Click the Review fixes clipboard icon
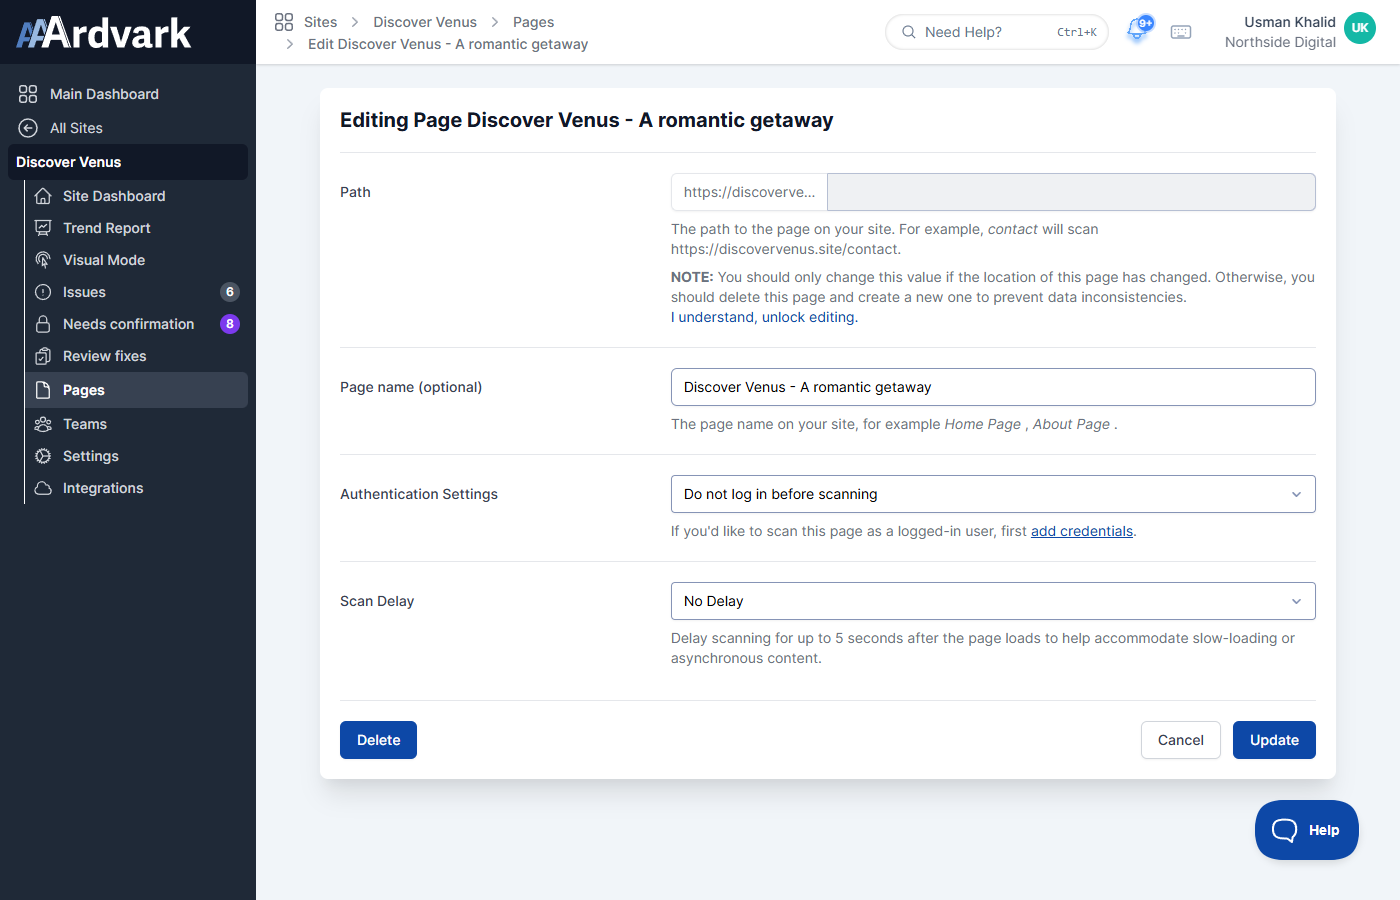1400x900 pixels. tap(43, 356)
